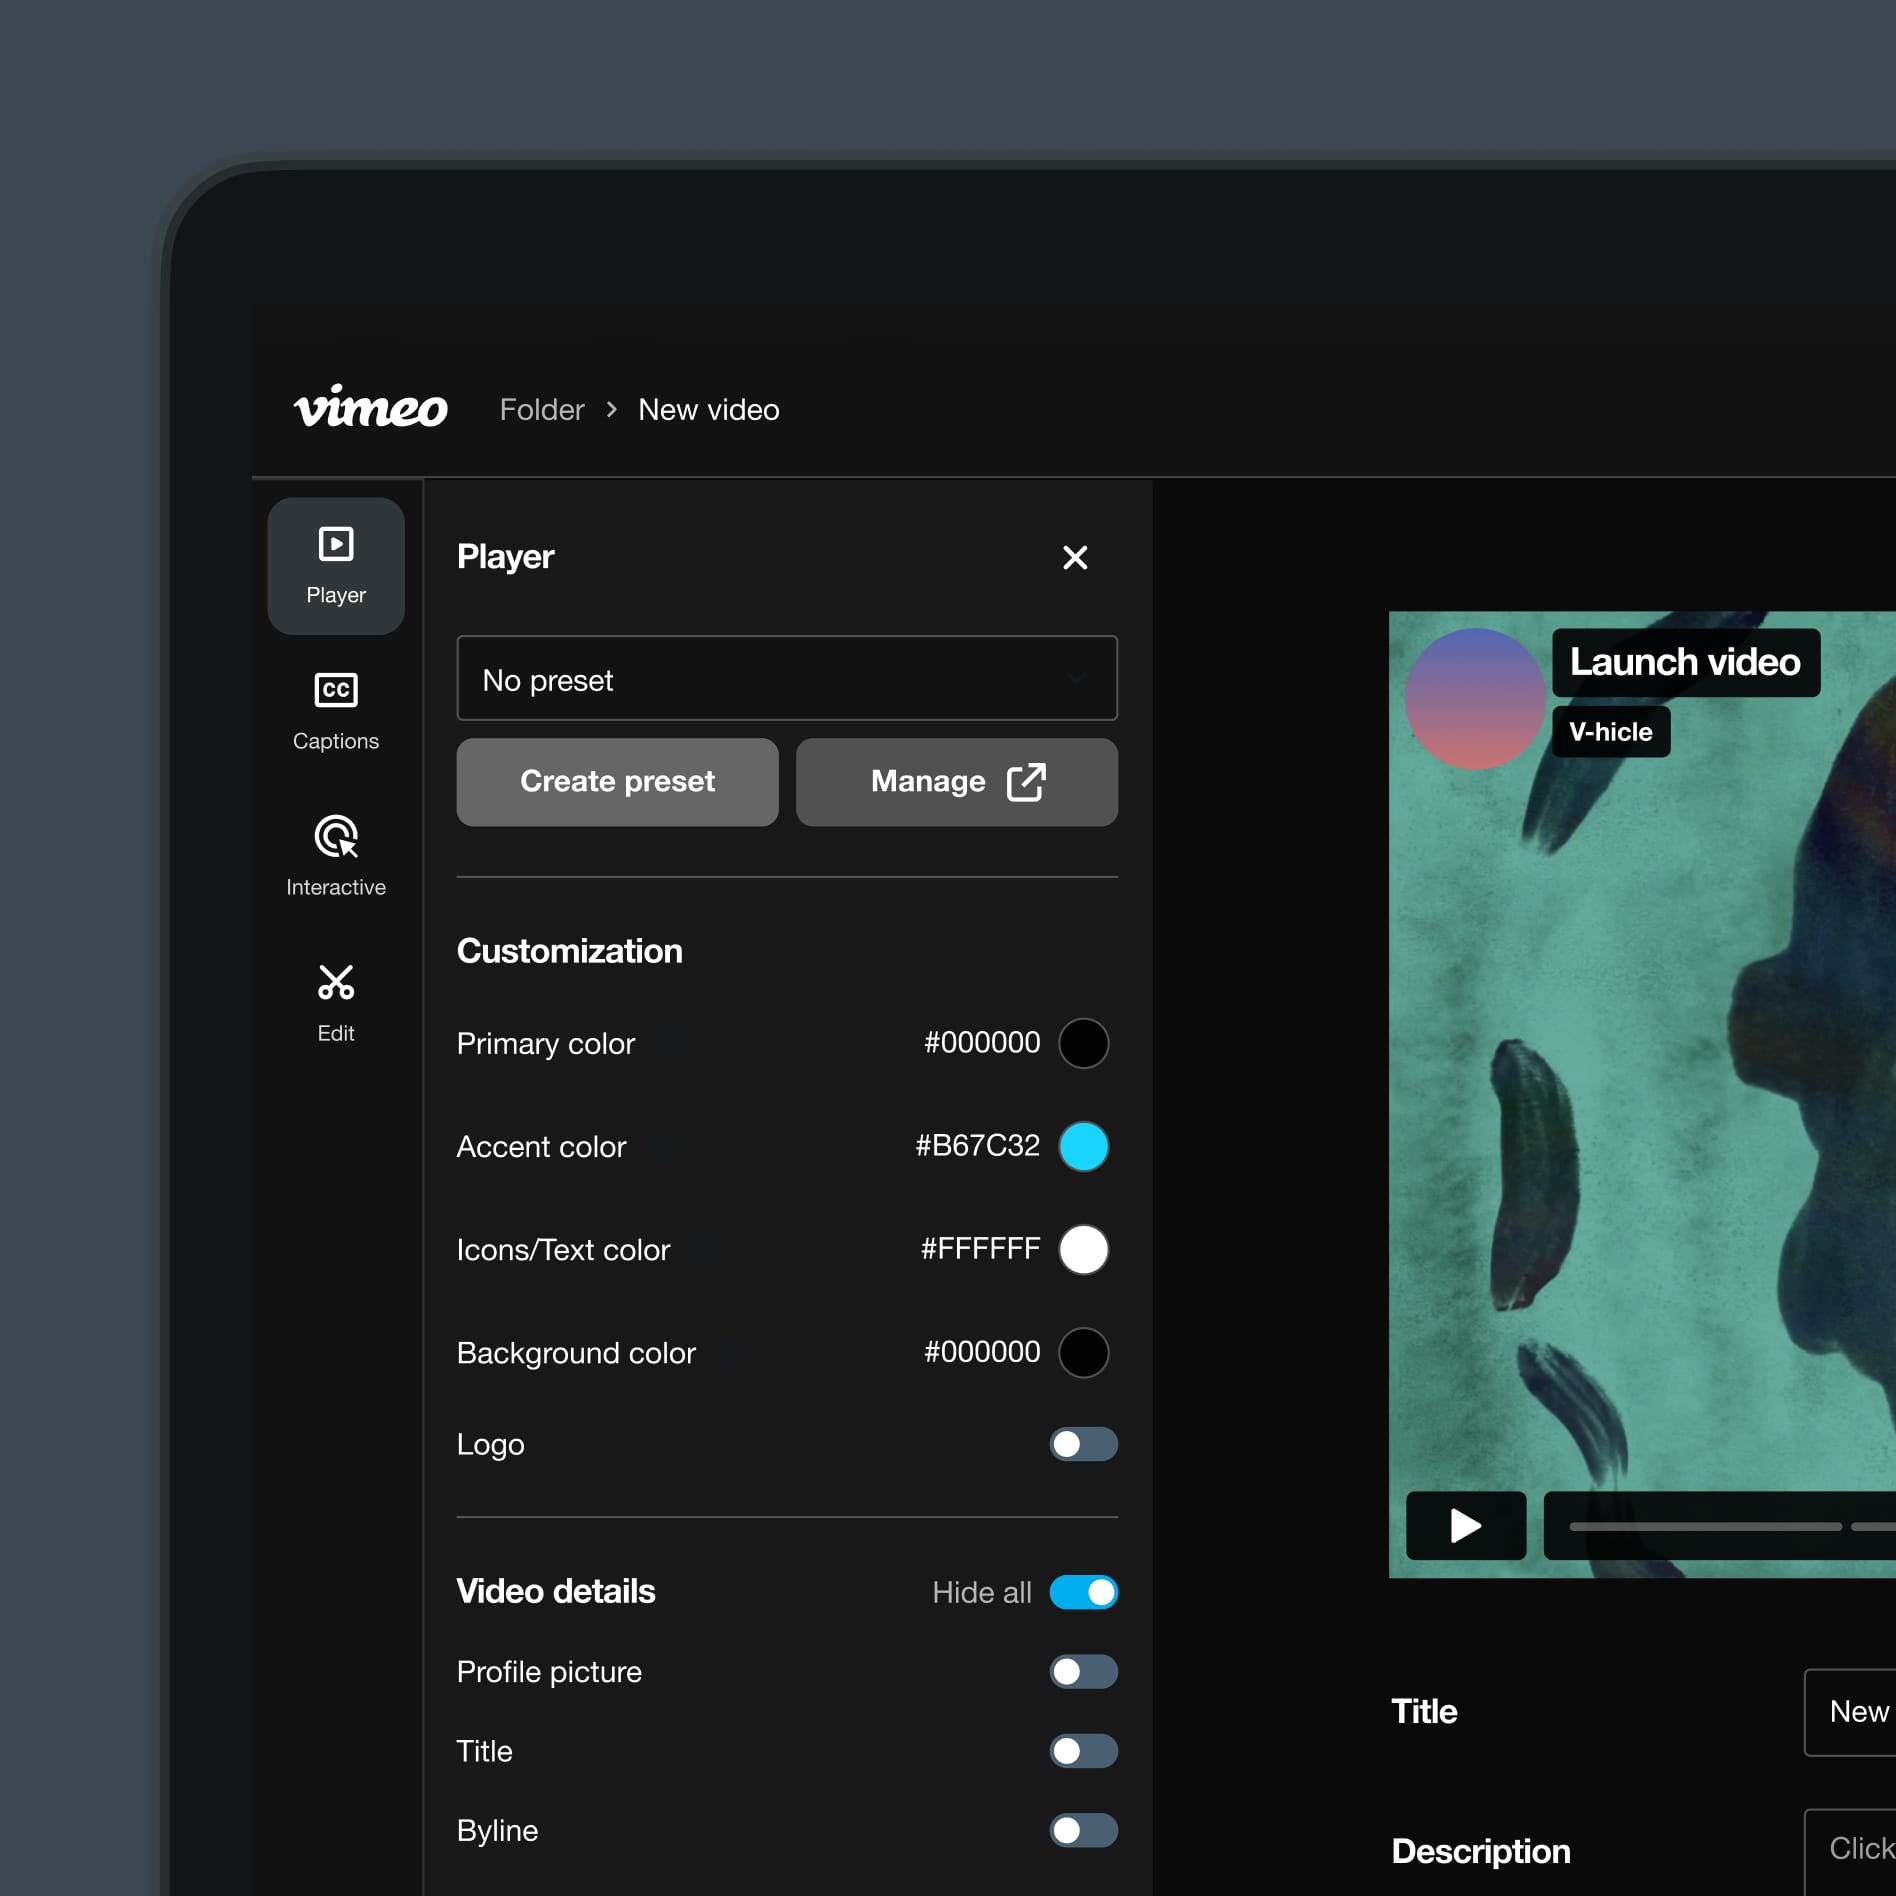Open the Folder breadcrumb link
Image resolution: width=1896 pixels, height=1896 pixels.
[x=542, y=410]
